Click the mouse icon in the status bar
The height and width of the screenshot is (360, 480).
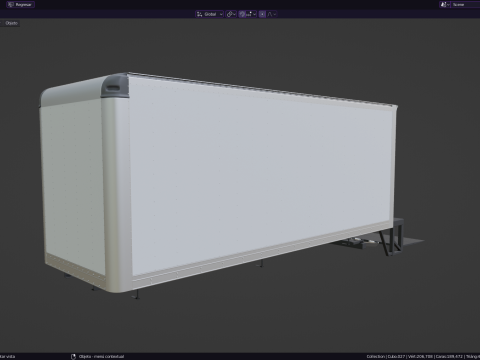click(73, 357)
